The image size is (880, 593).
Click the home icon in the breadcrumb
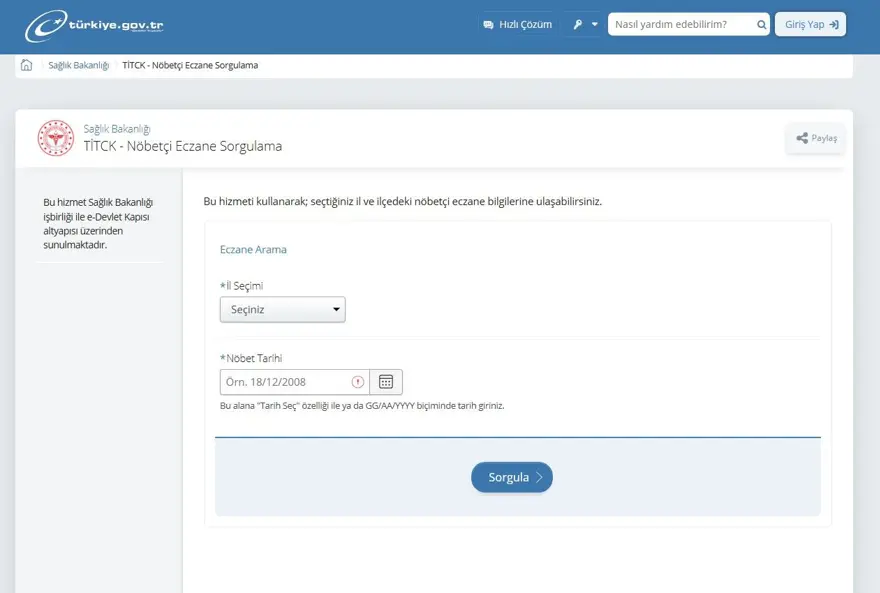(24, 63)
